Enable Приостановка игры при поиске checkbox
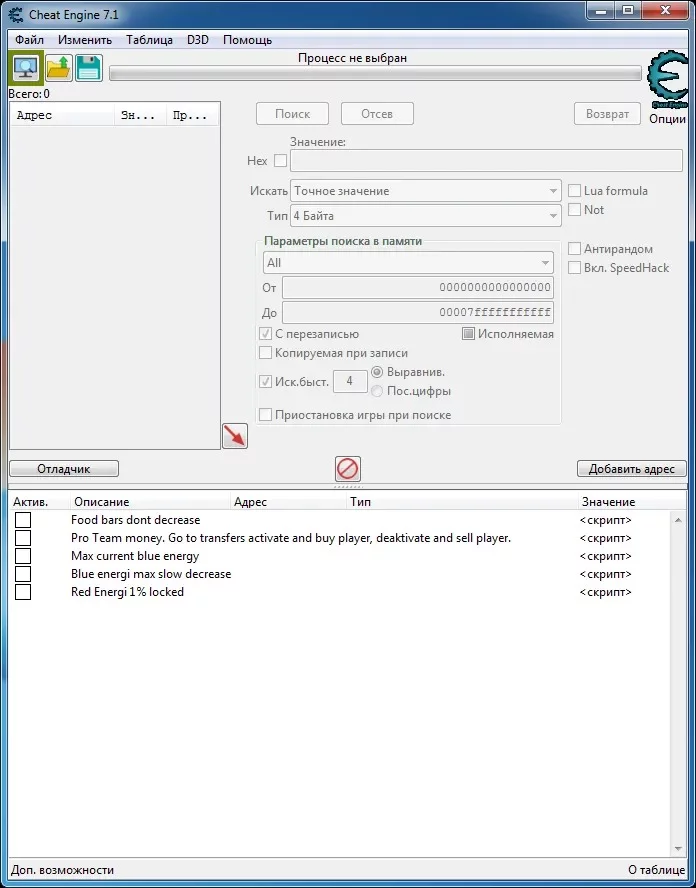The image size is (696, 888). point(265,415)
